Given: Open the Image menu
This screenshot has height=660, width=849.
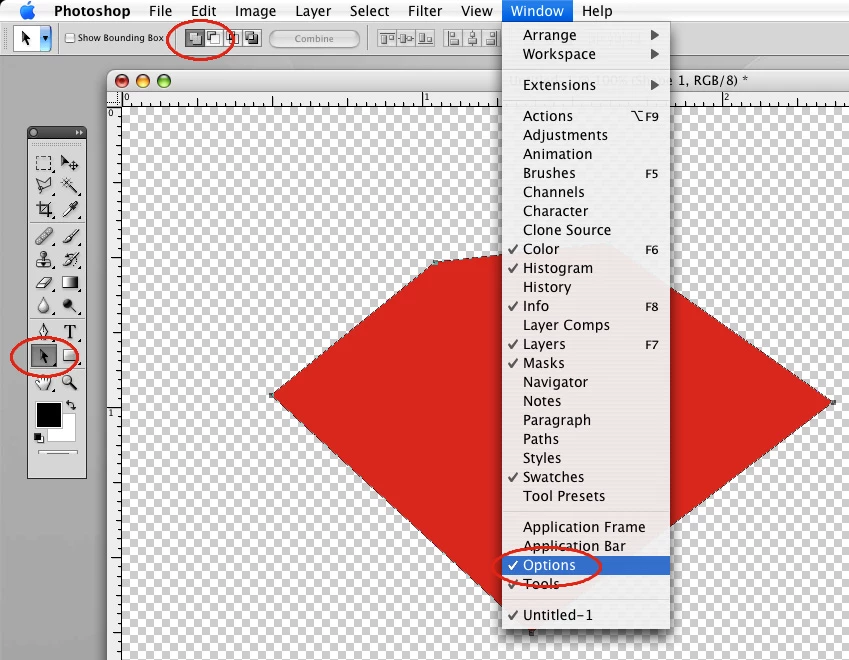Looking at the screenshot, I should [x=255, y=11].
